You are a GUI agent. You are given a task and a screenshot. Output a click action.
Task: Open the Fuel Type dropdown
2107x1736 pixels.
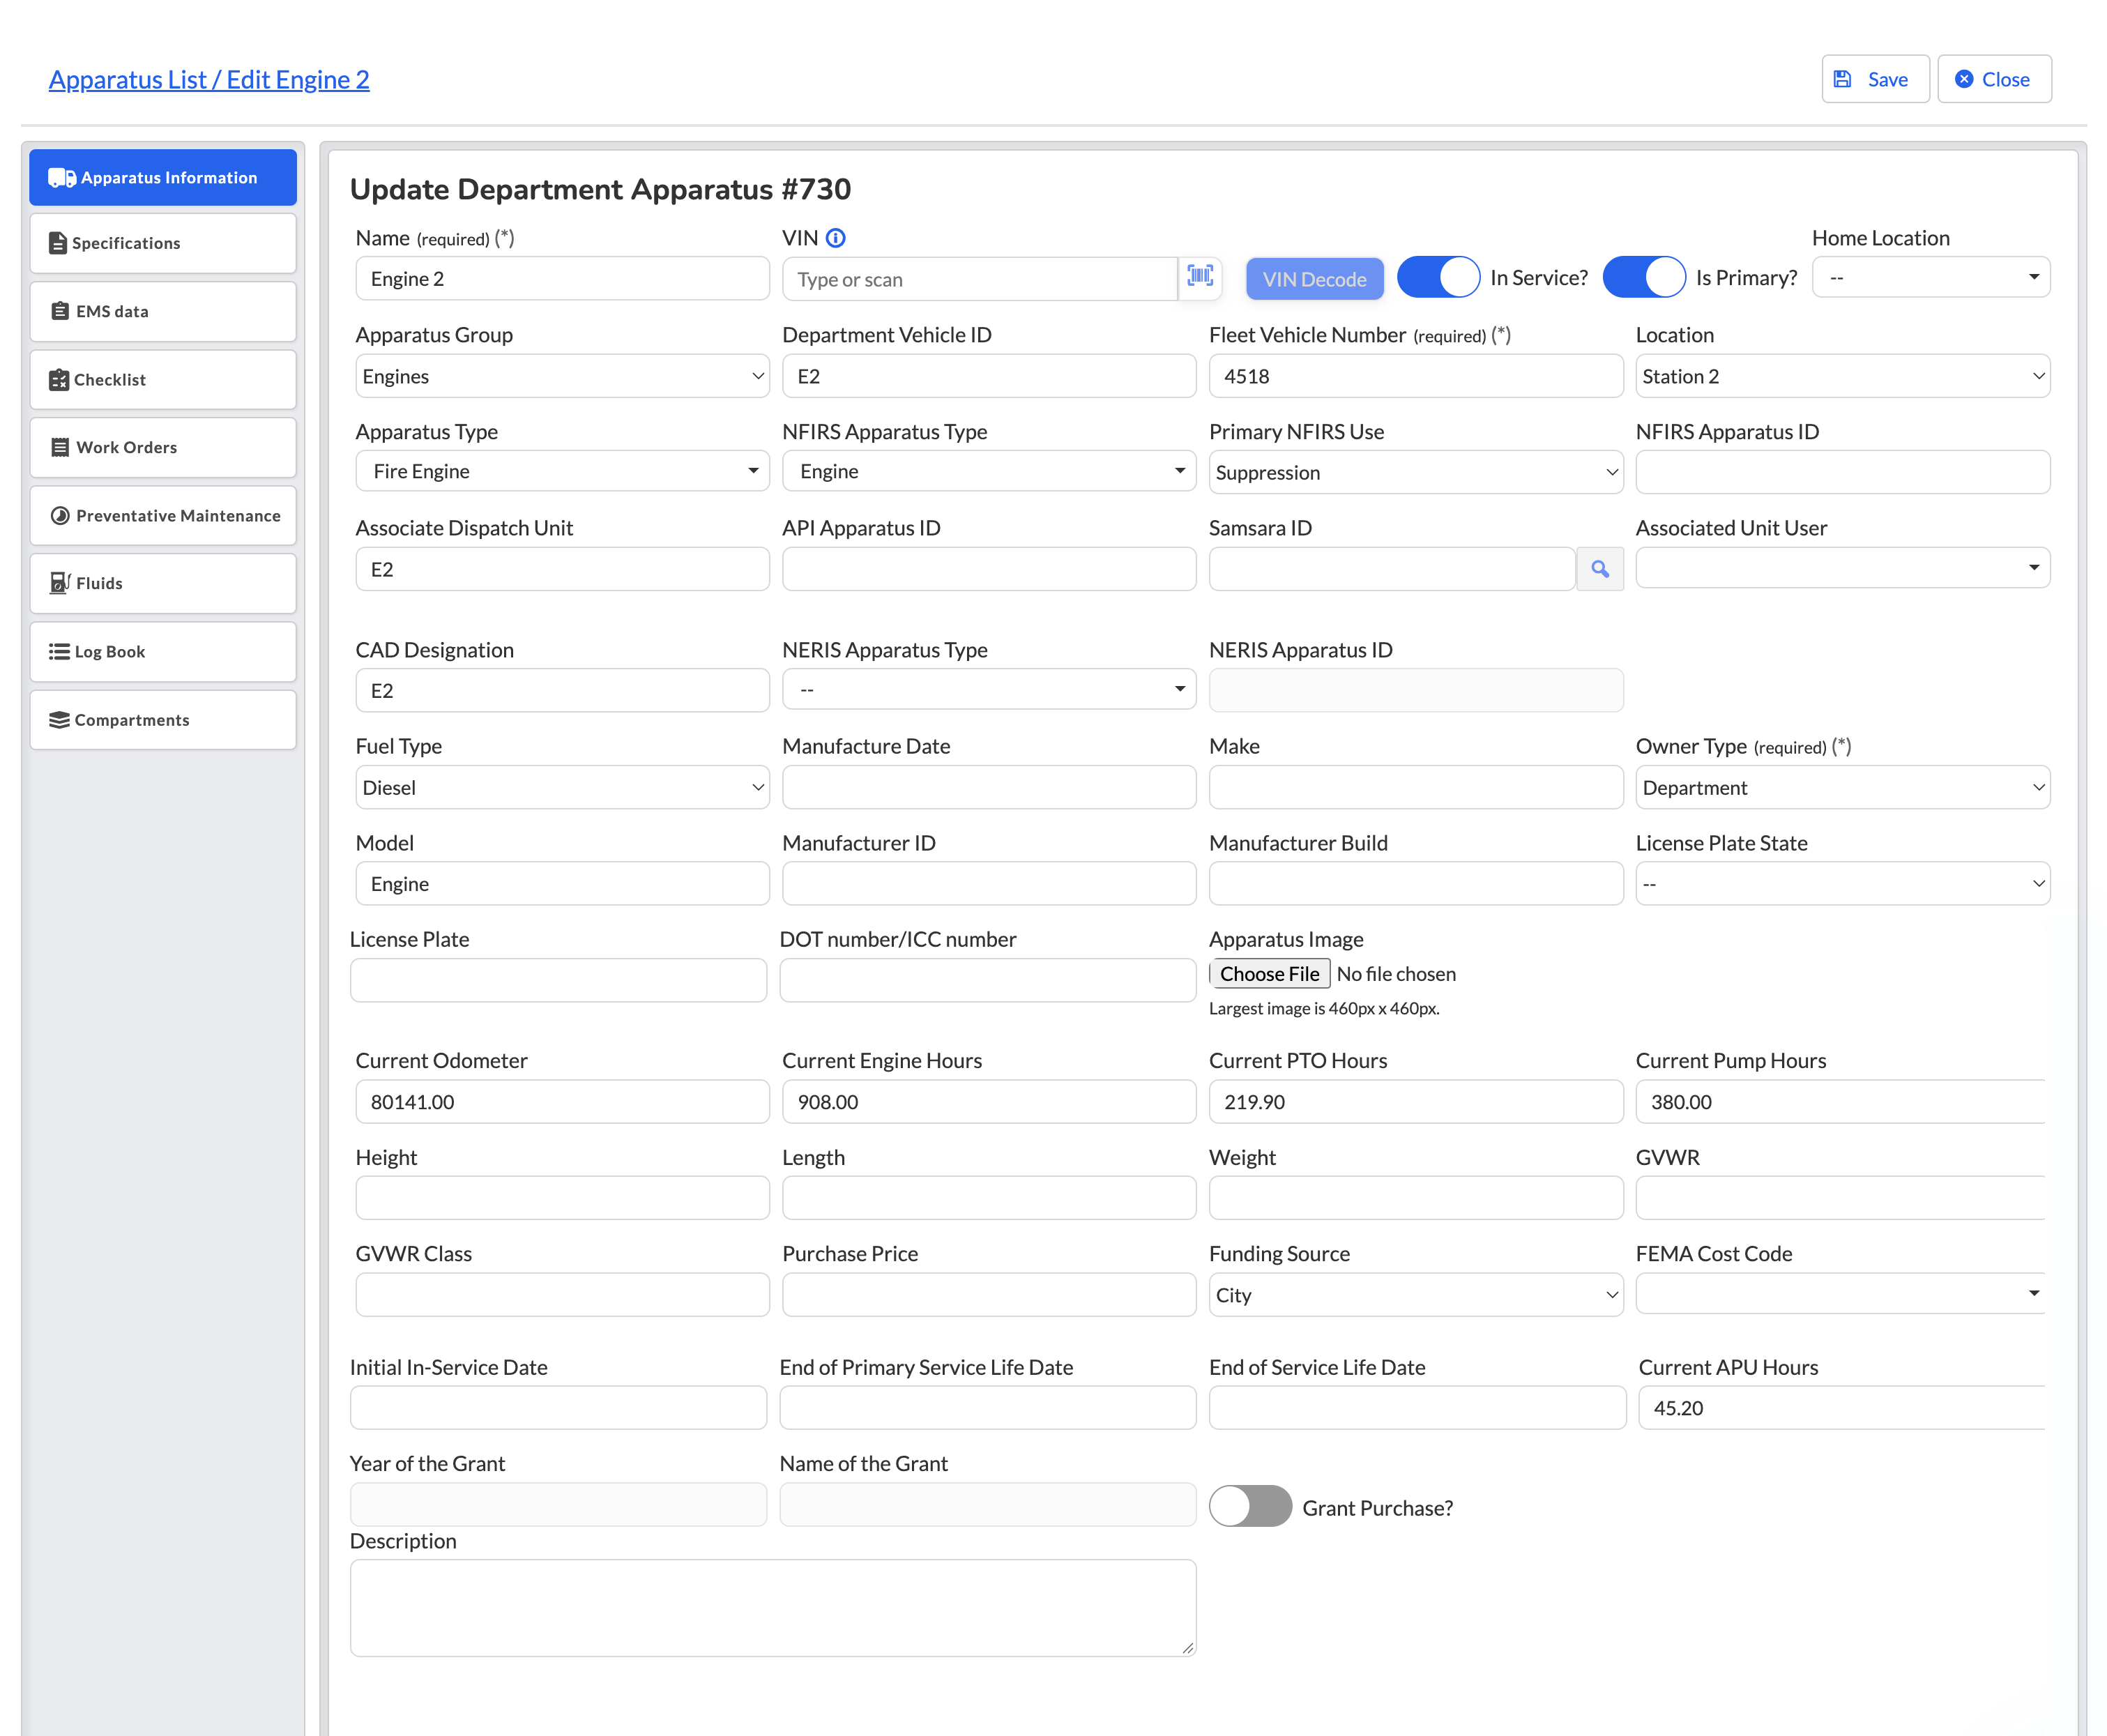coord(562,787)
